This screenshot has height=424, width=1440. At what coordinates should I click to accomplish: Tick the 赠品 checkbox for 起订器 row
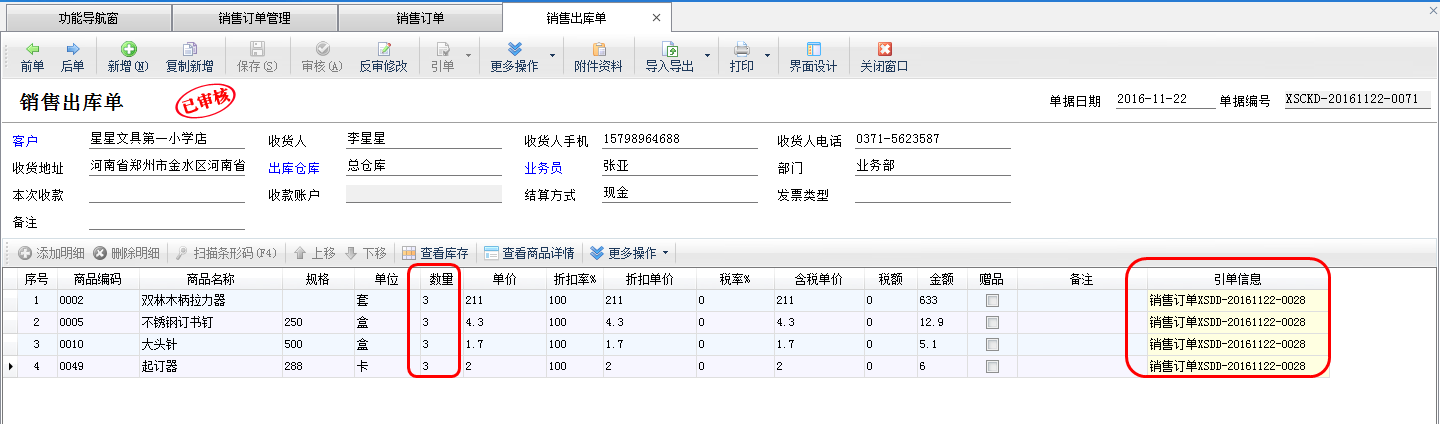pos(992,366)
